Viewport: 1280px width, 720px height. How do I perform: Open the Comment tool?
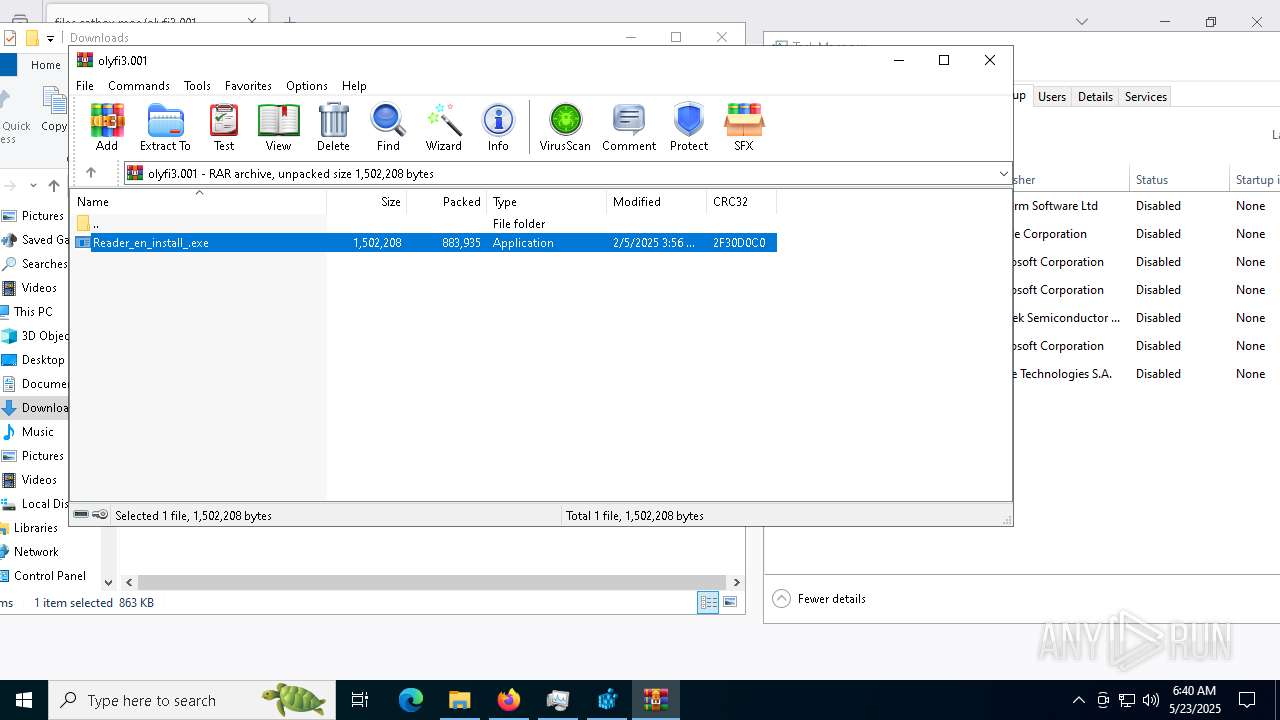(629, 127)
